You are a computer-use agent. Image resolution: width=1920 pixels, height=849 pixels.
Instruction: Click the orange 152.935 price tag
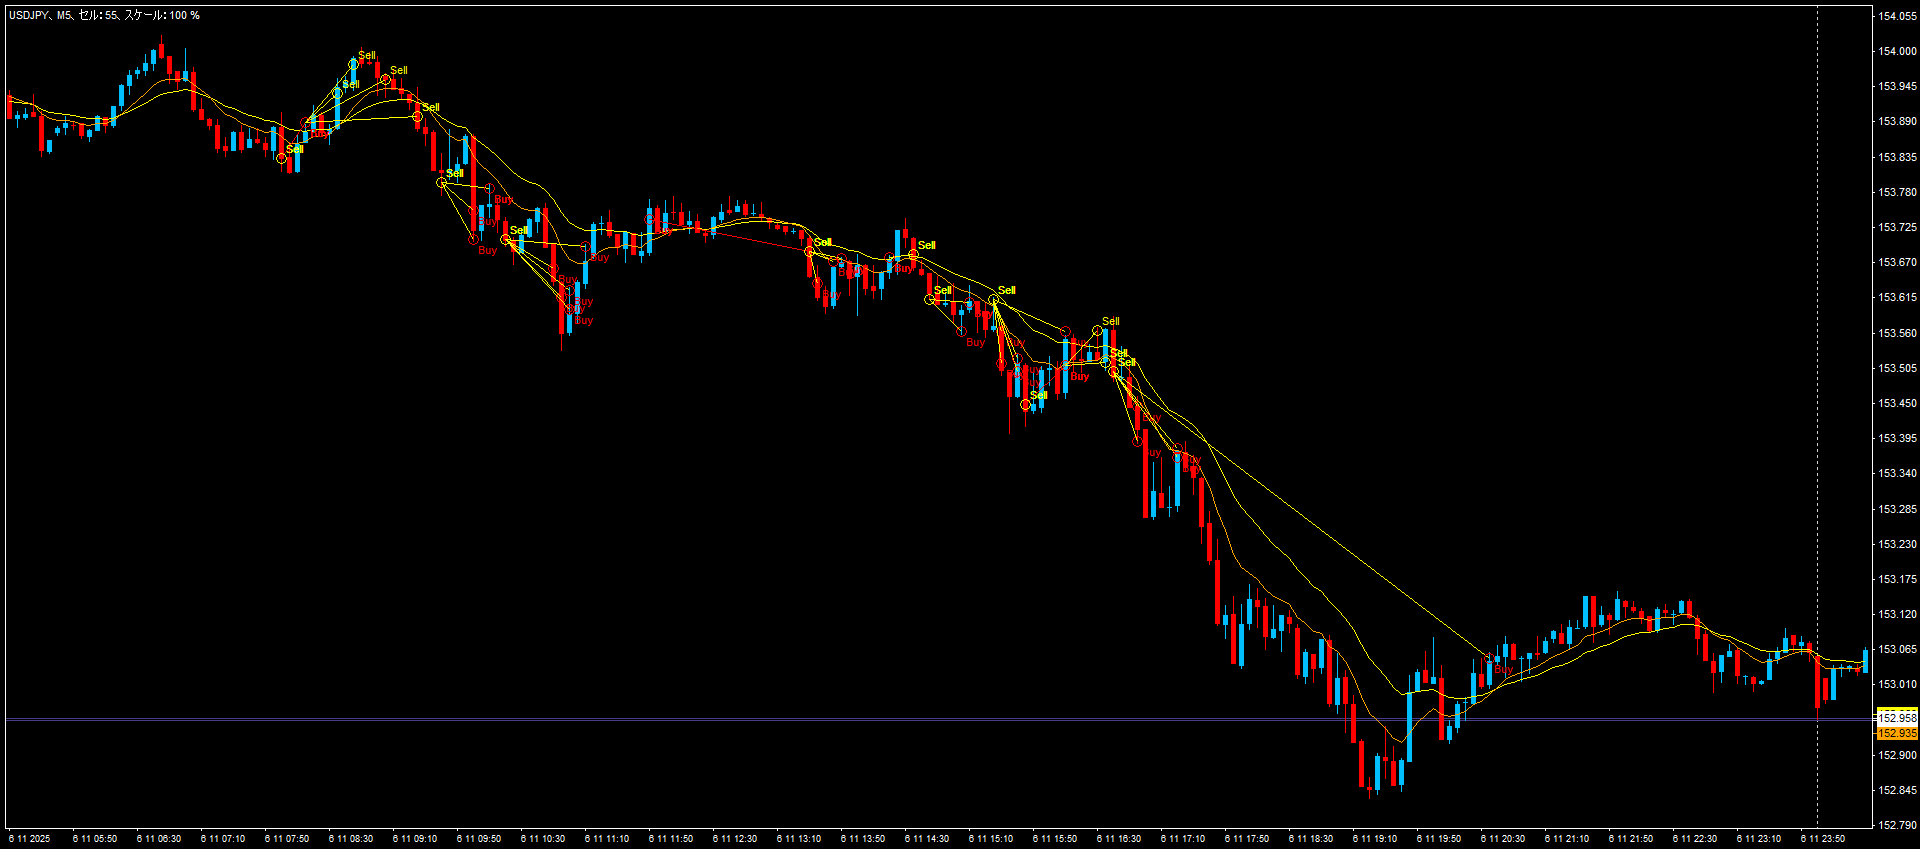click(x=1897, y=733)
